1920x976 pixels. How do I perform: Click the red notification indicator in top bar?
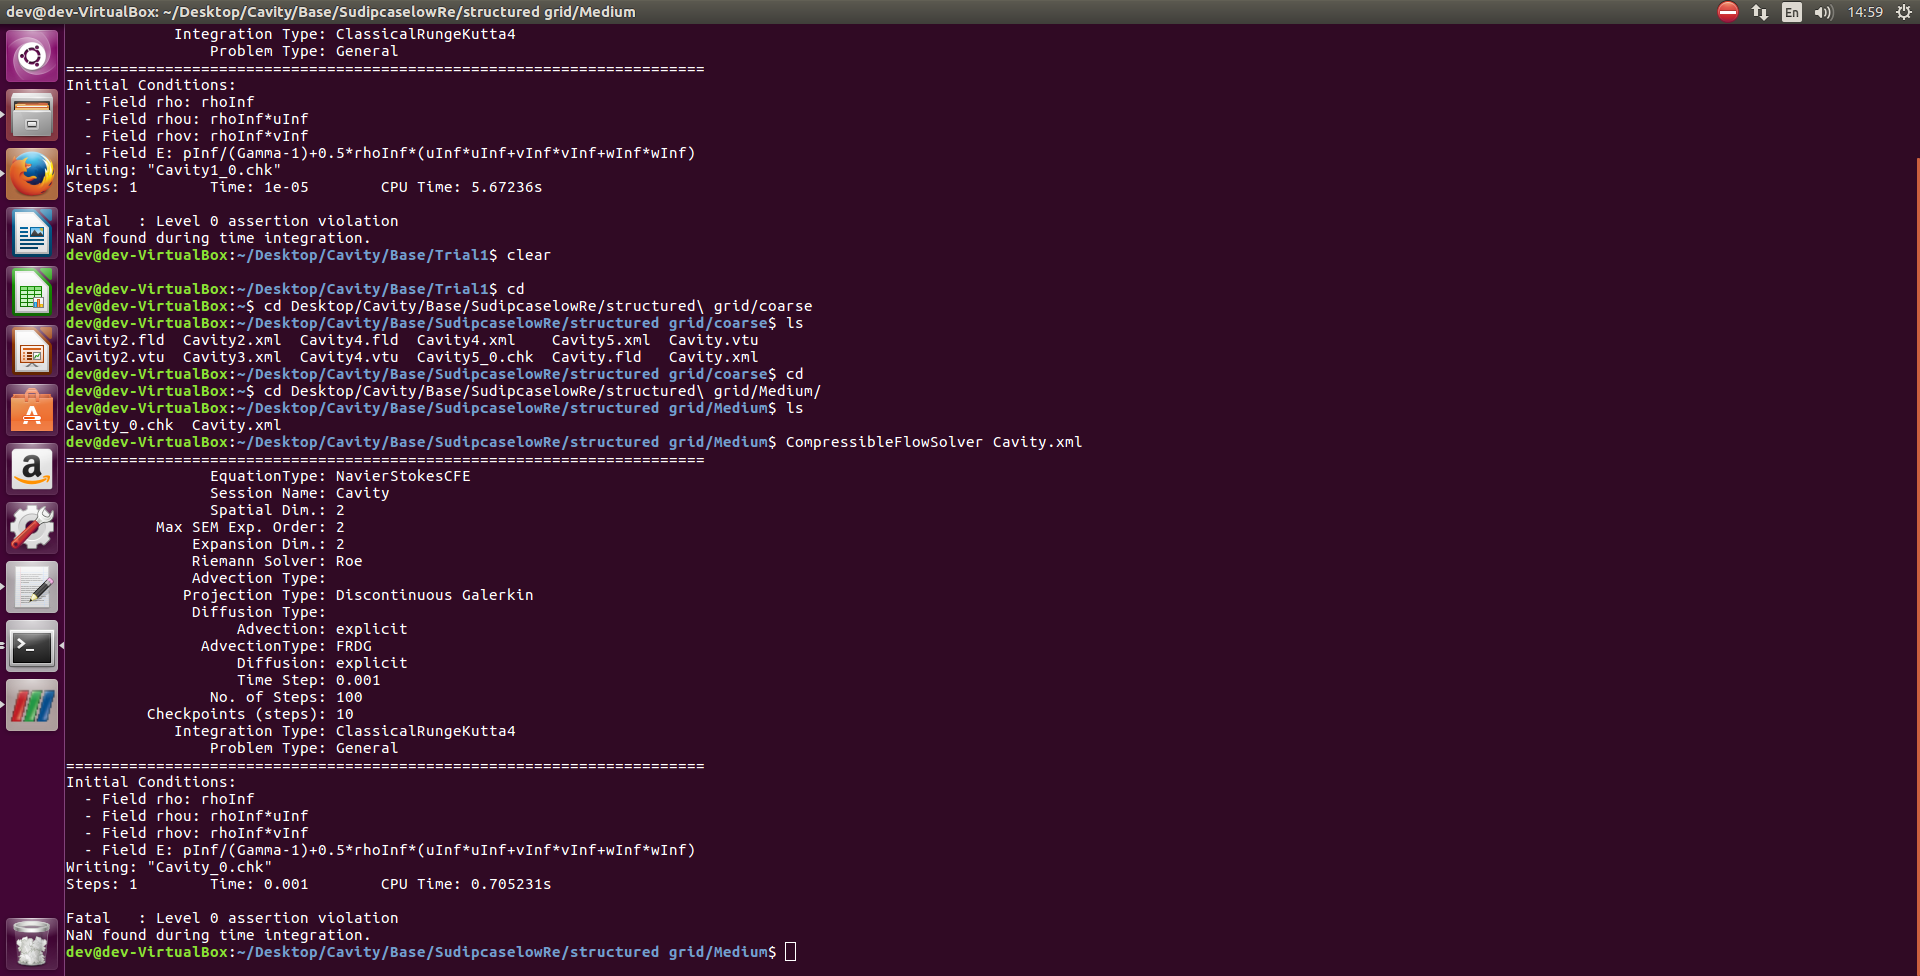click(1728, 12)
